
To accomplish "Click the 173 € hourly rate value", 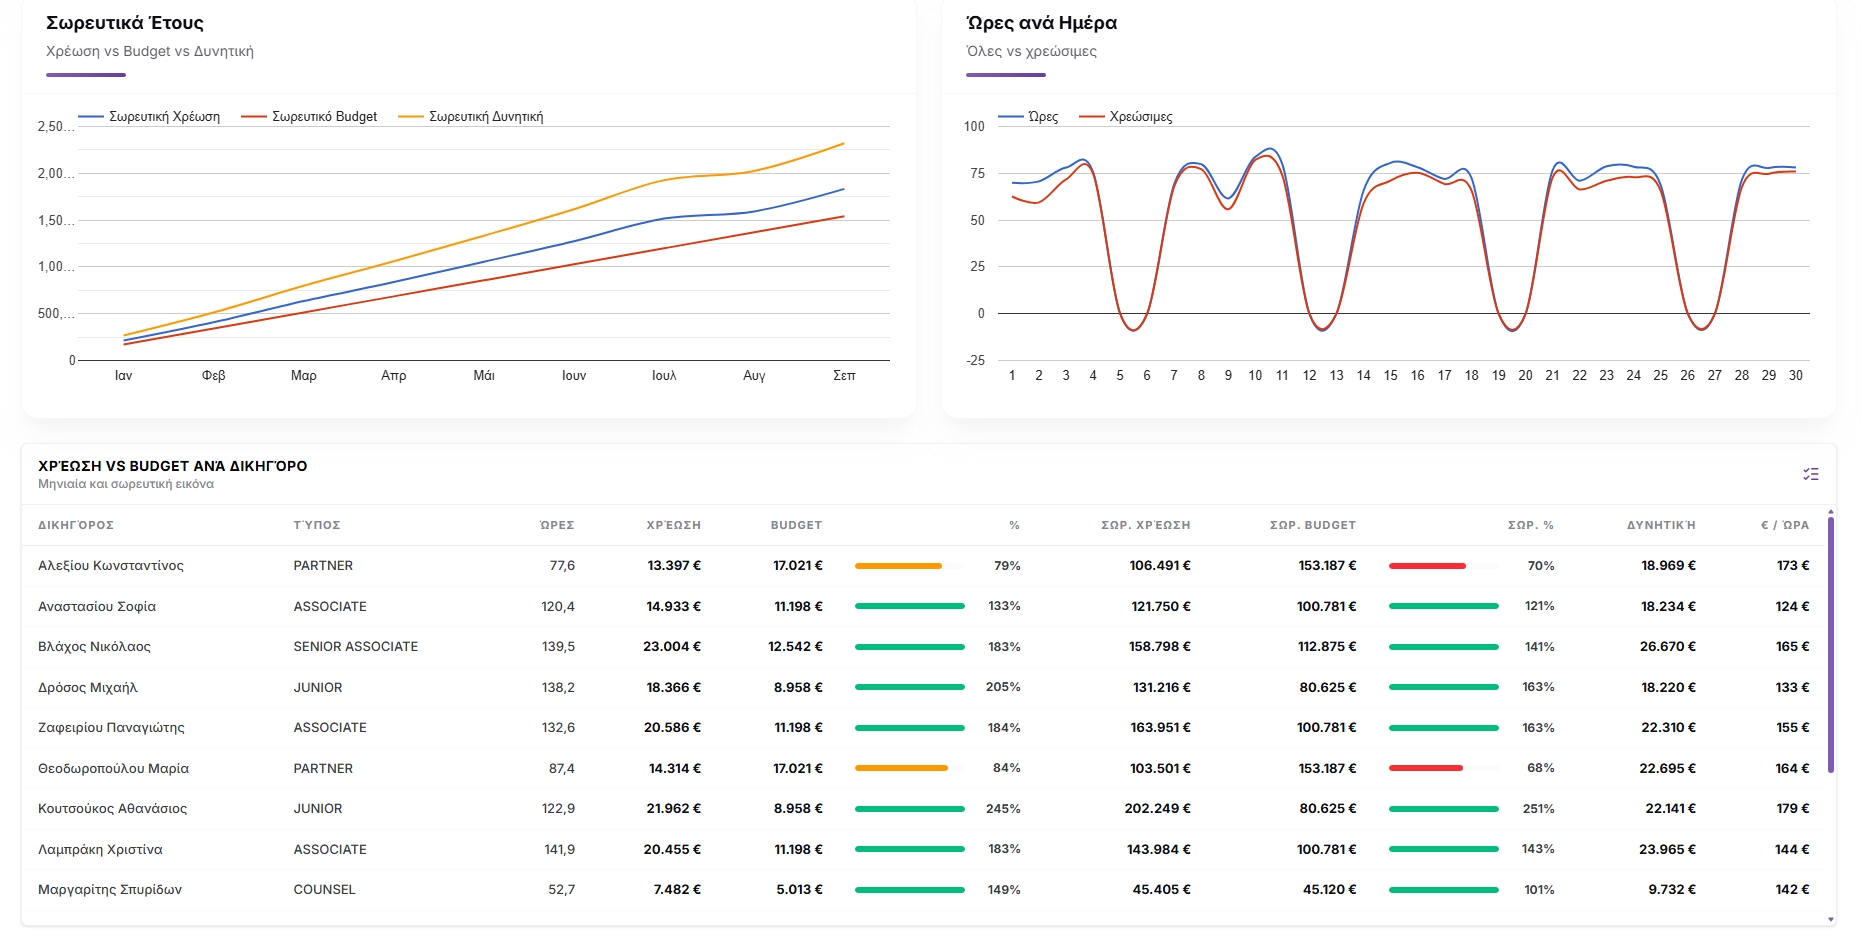I will pos(1793,566).
